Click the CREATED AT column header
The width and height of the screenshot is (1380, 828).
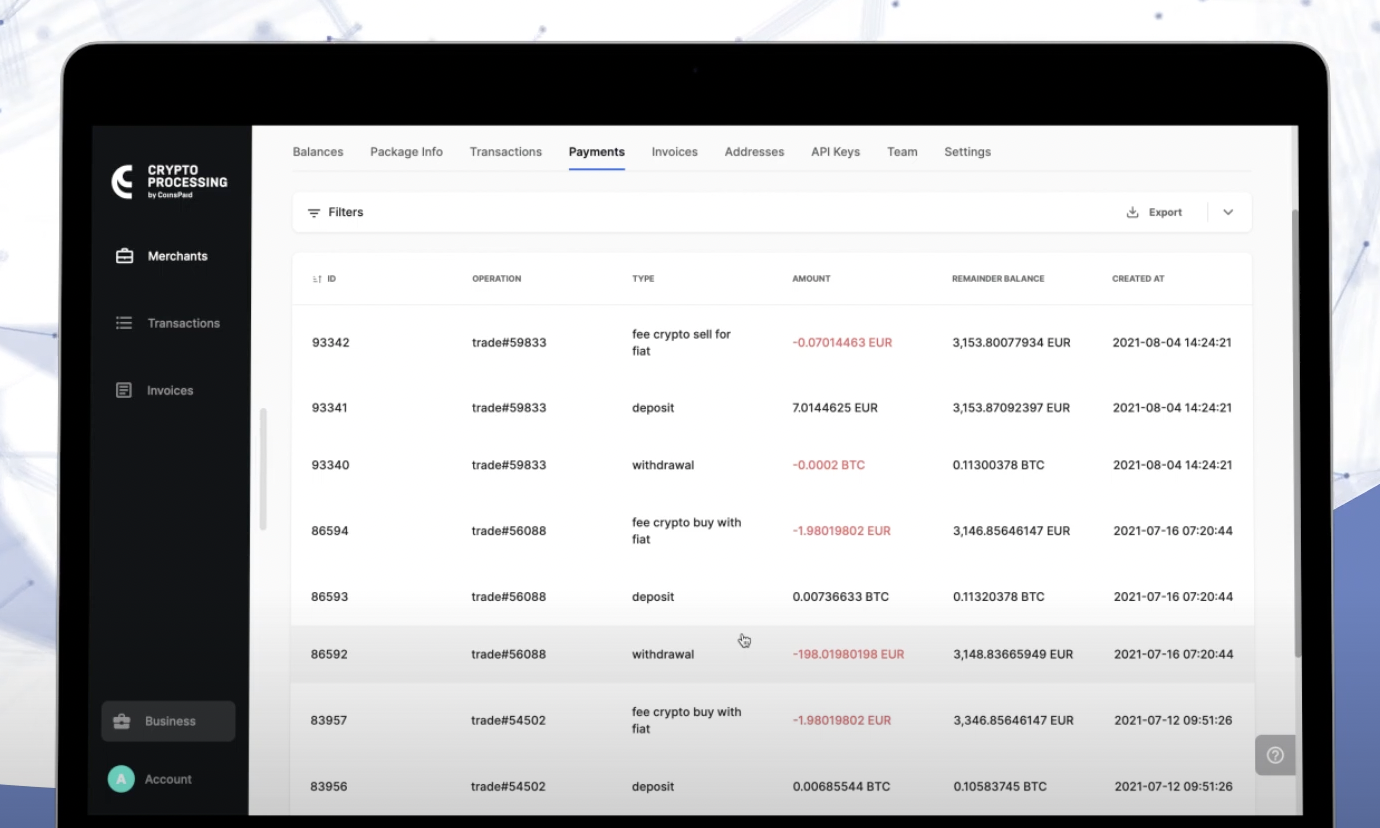[x=1138, y=279]
